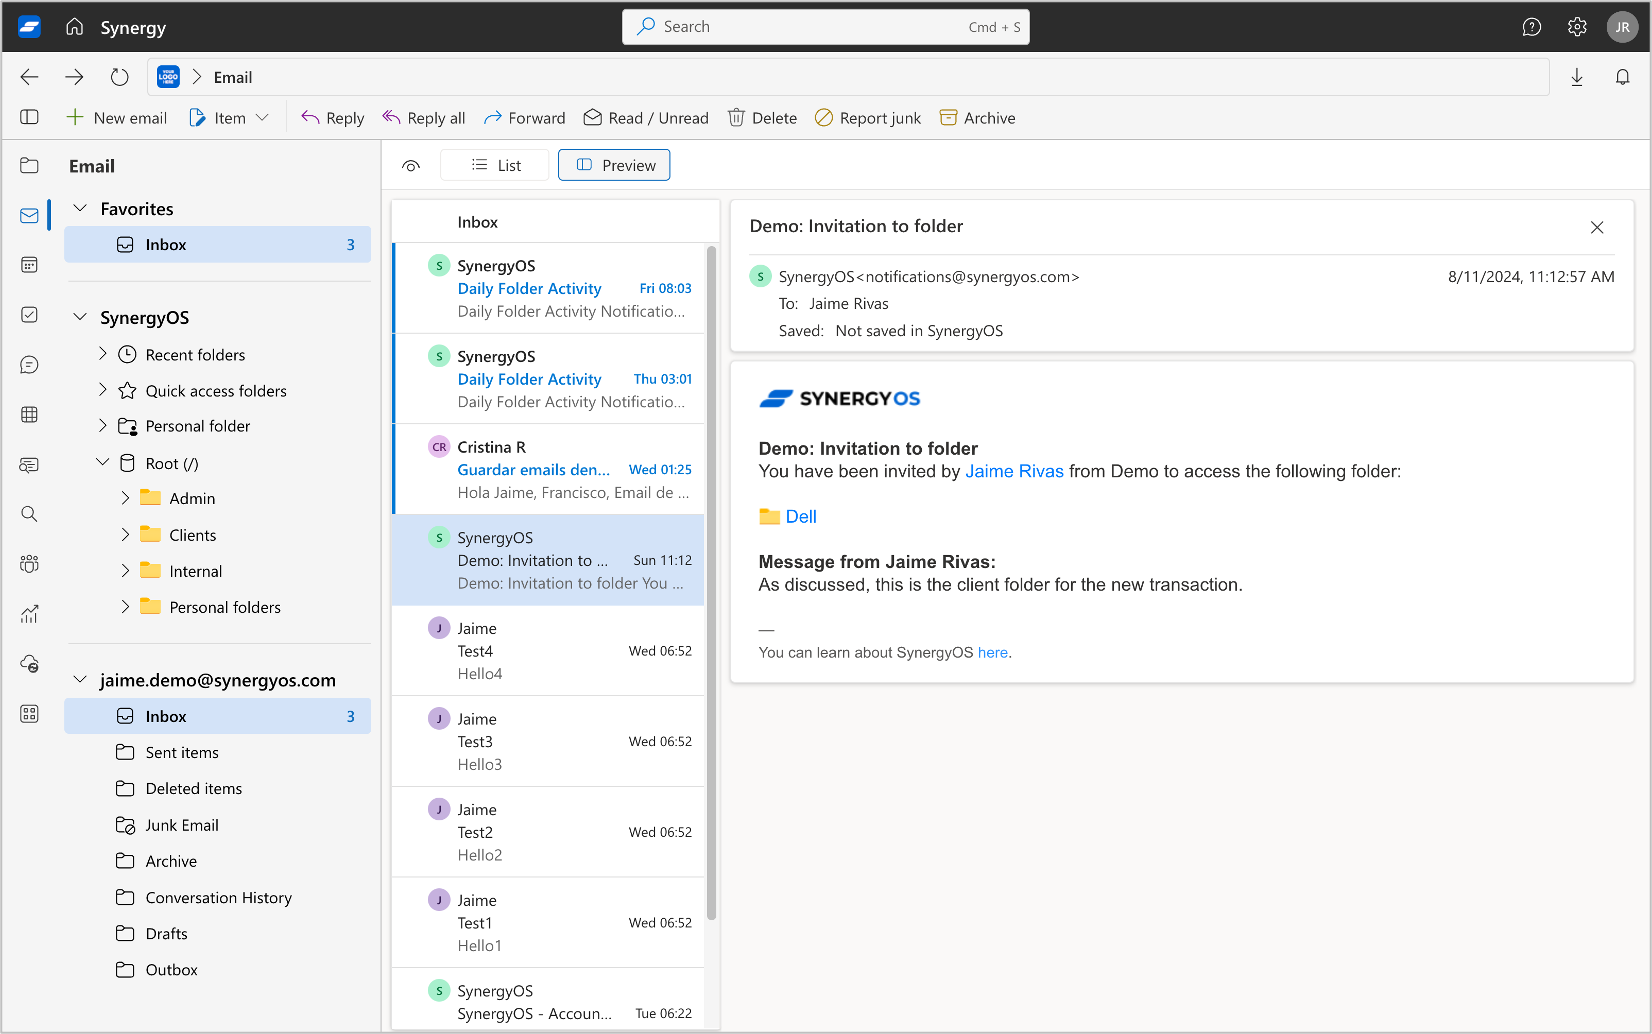Viewport: 1652px width, 1034px height.
Task: Open downloads arrow icon
Action: tap(1577, 77)
